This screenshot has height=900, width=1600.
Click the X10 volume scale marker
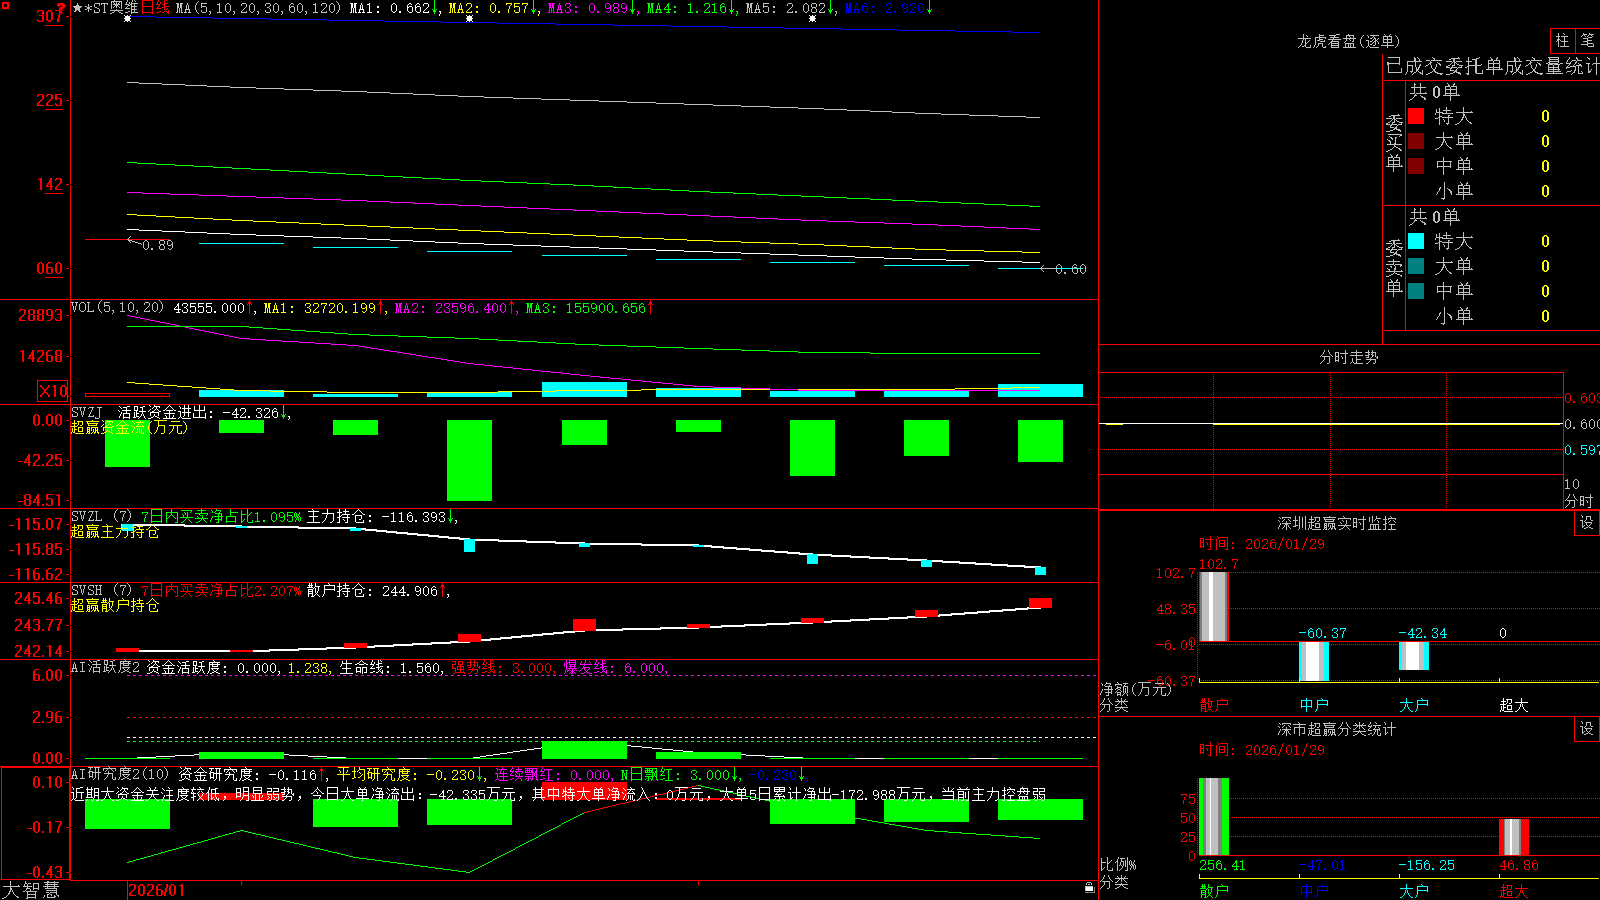53,391
